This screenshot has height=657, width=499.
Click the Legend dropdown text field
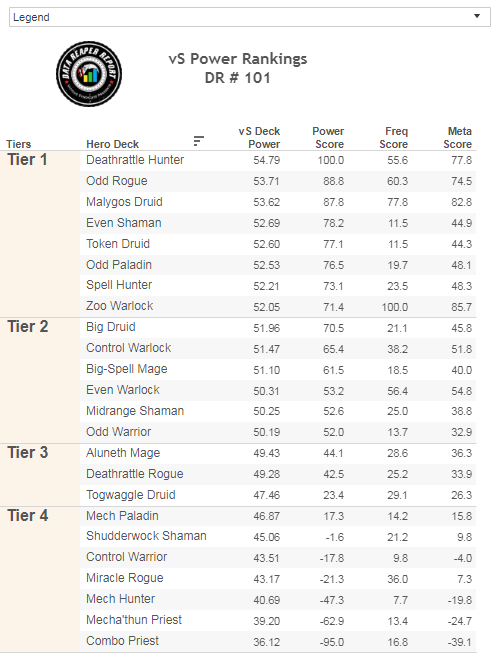click(x=250, y=17)
